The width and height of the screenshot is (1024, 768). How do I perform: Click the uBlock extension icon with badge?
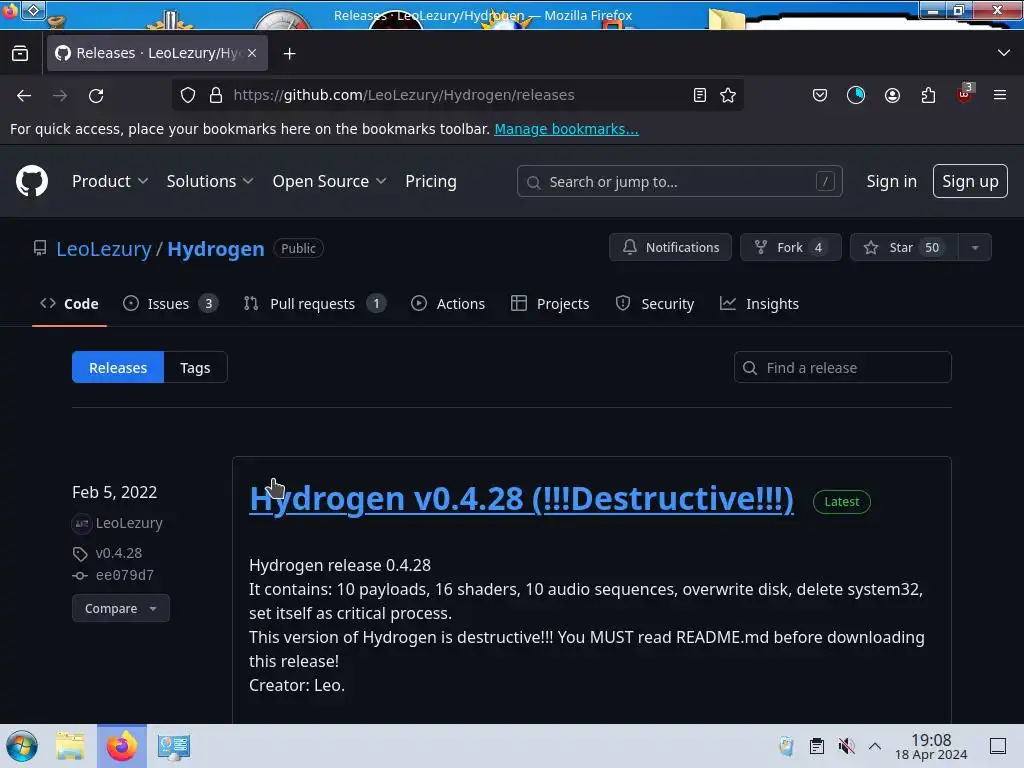[965, 94]
